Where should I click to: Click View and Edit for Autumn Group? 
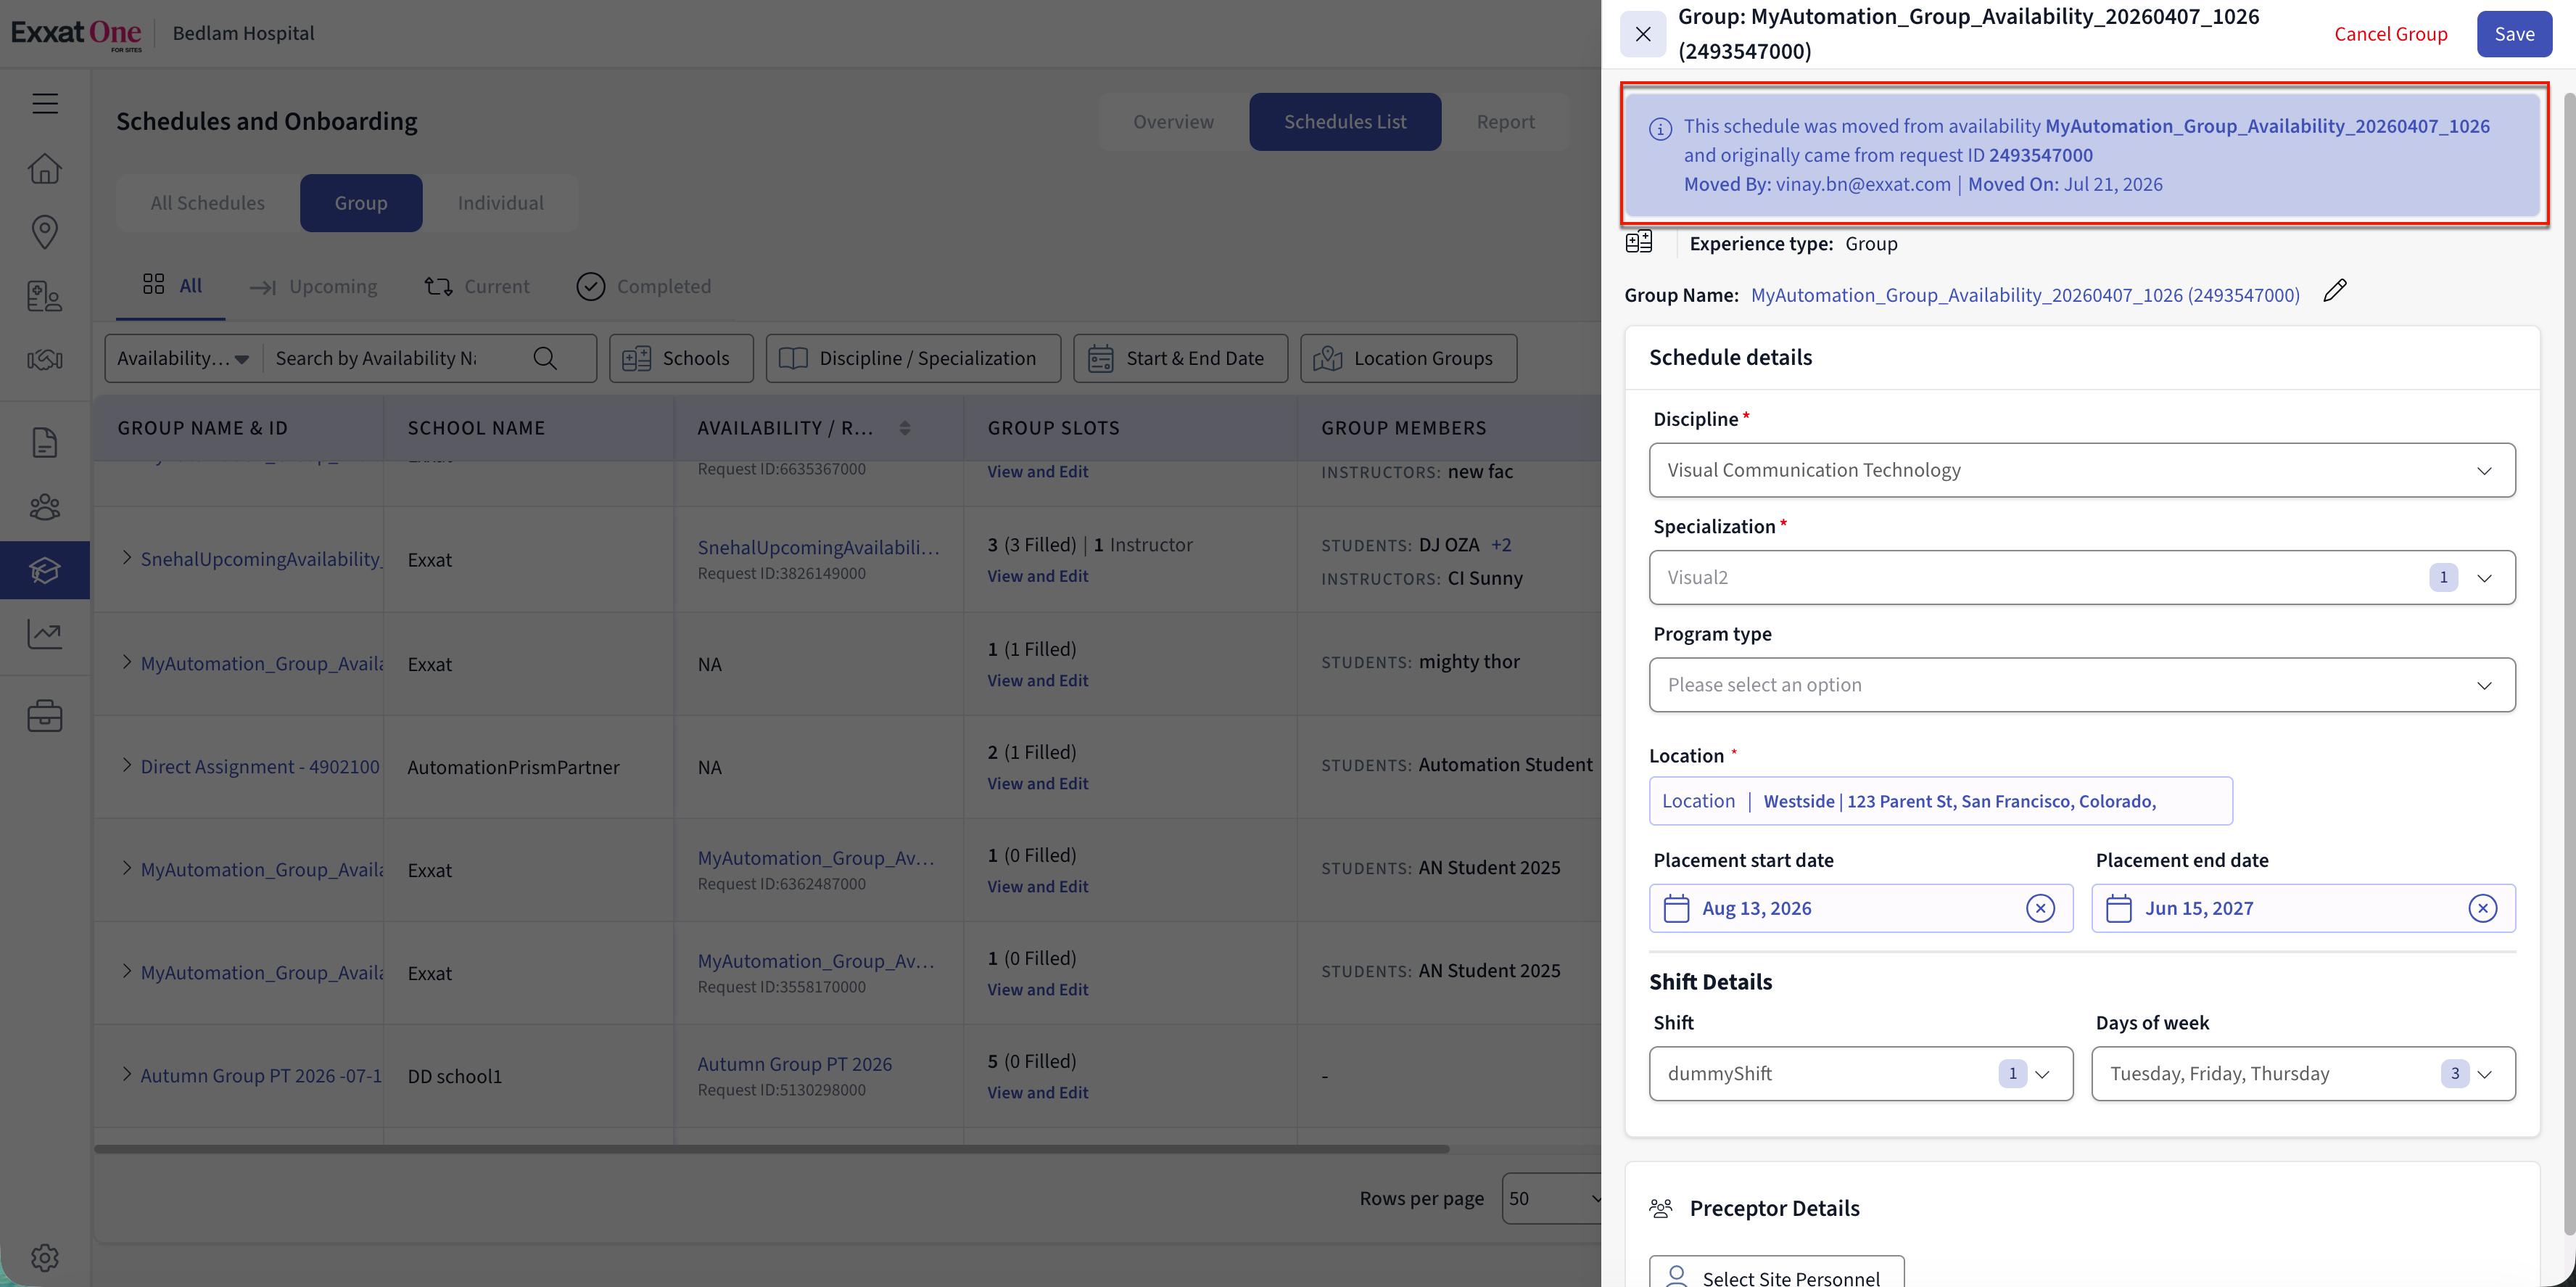[1037, 1093]
